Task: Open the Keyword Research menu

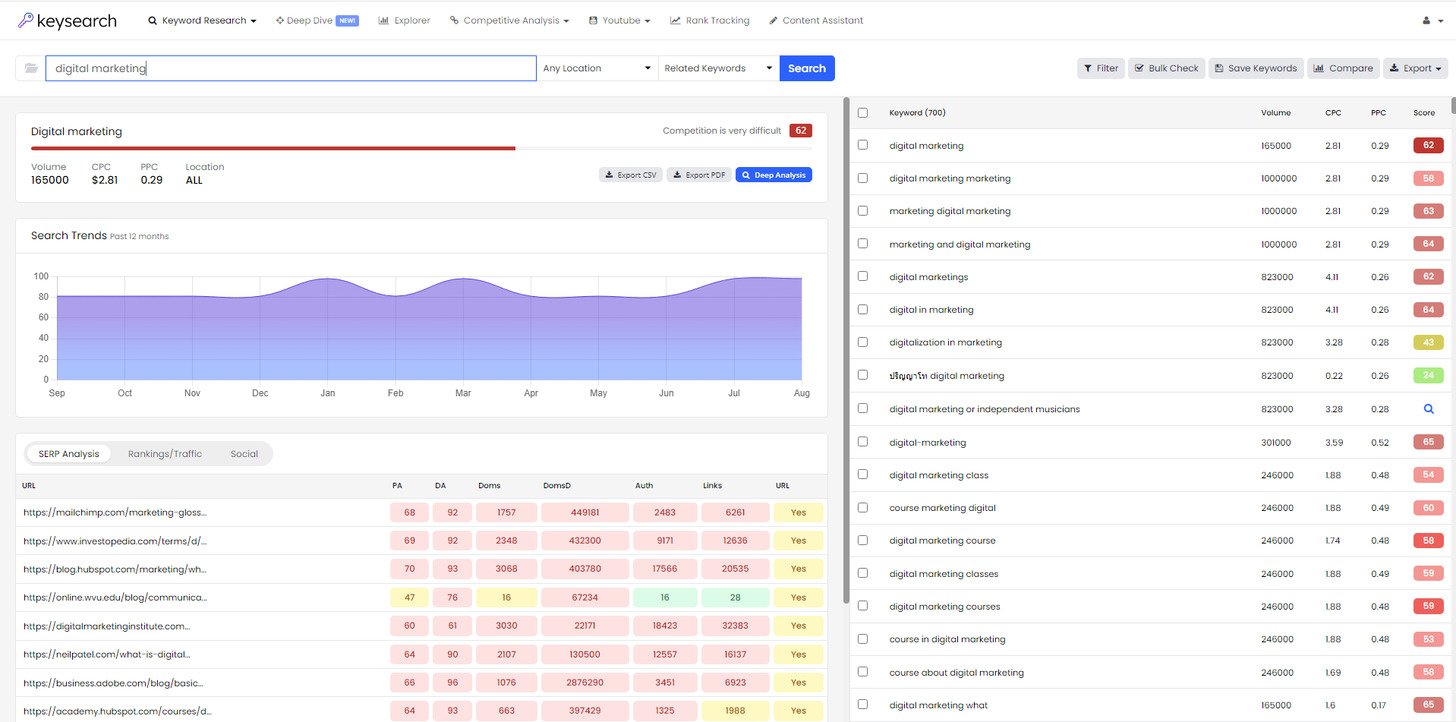Action: (202, 20)
